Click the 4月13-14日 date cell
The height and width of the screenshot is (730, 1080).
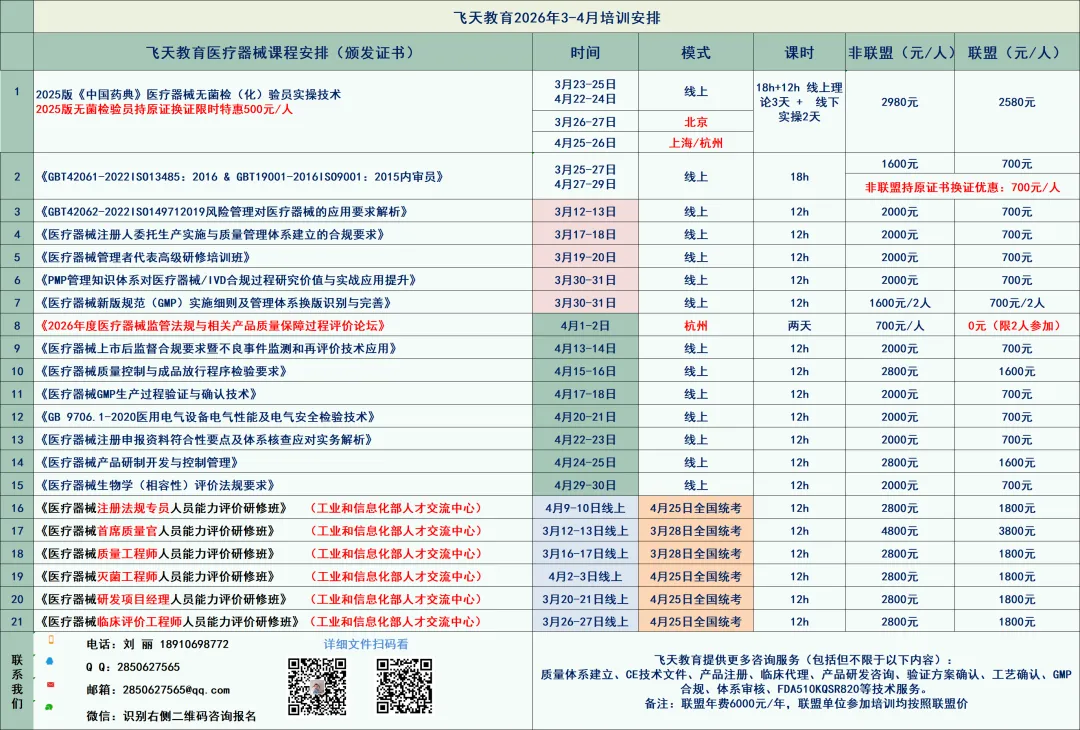pyautogui.click(x=585, y=348)
